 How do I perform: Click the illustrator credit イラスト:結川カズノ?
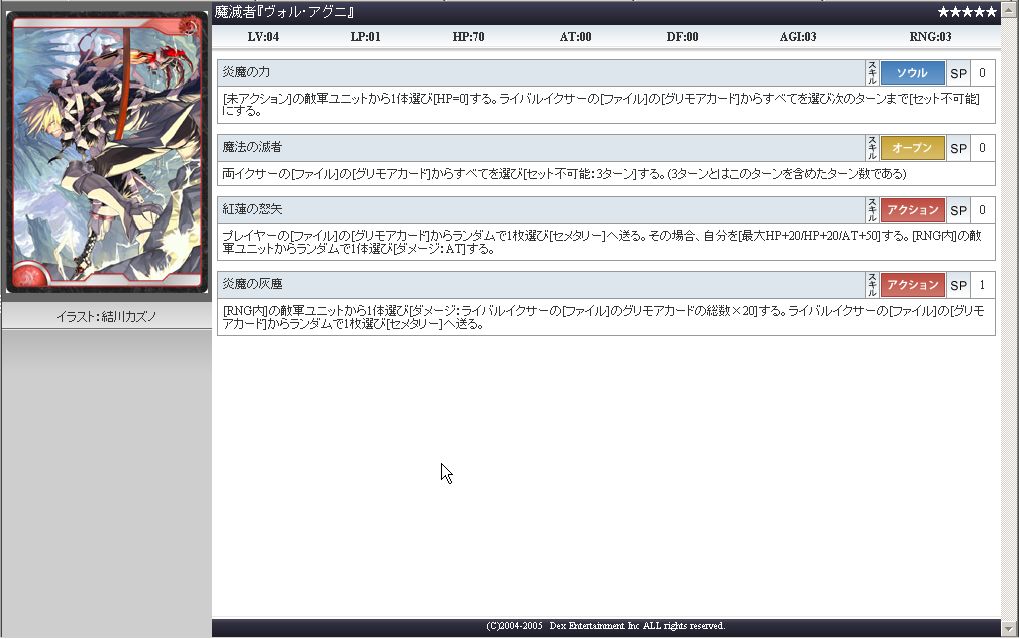[106, 317]
